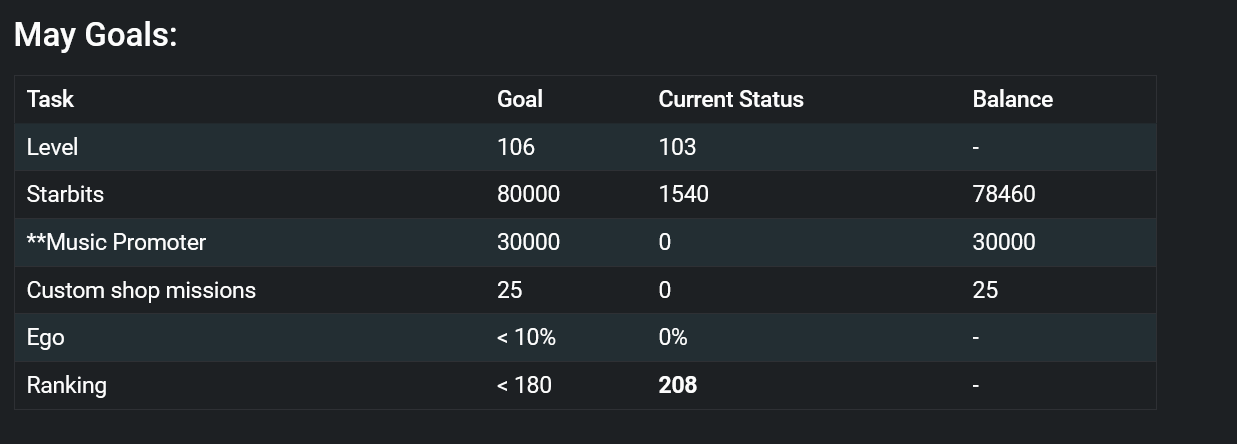Select the Level task cell

(x=52, y=147)
